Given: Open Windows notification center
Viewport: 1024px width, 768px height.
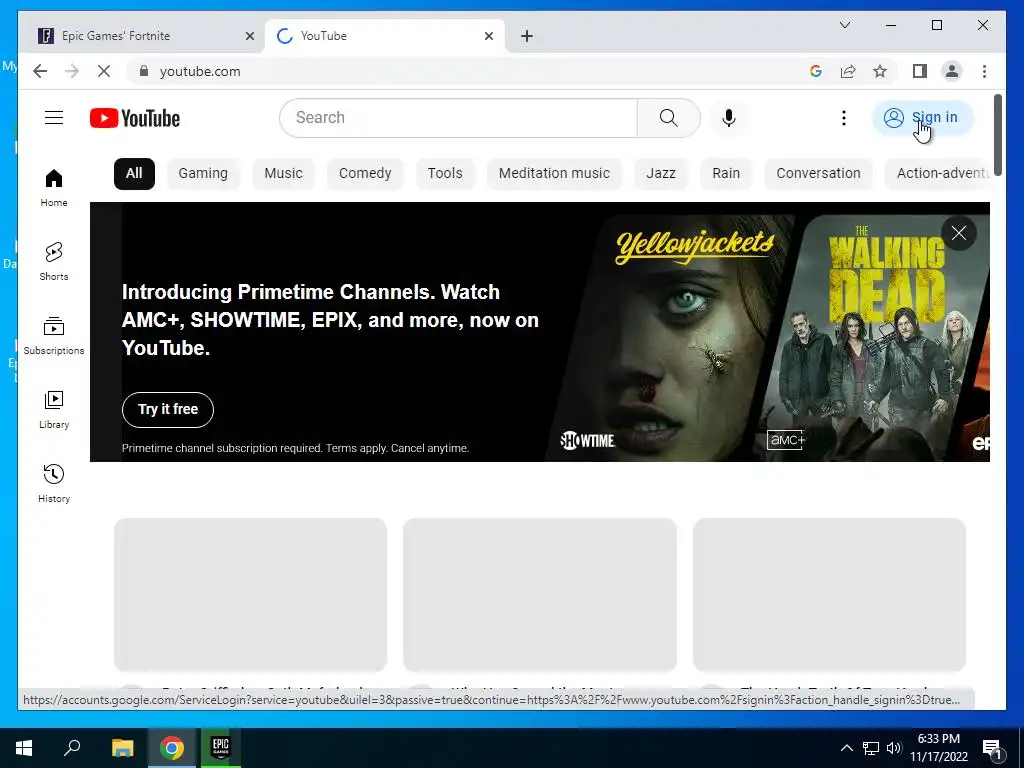Looking at the screenshot, I should coord(991,748).
